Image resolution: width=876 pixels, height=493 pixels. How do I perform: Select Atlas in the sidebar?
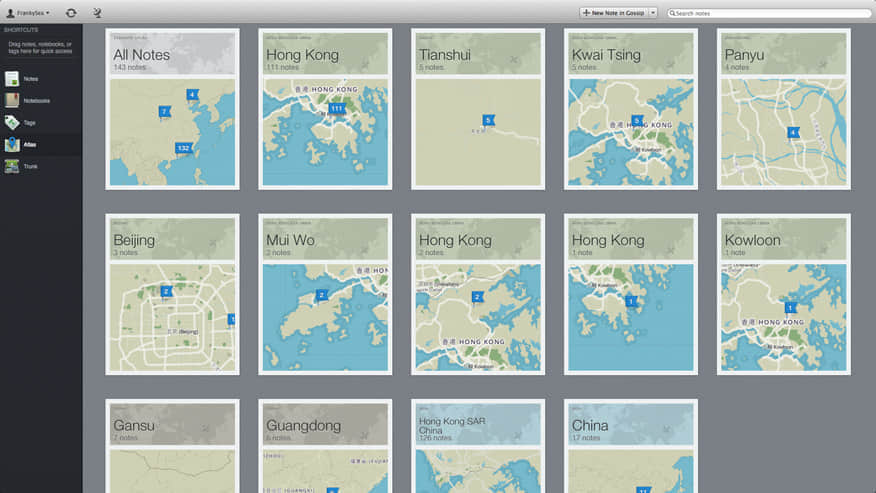30,145
